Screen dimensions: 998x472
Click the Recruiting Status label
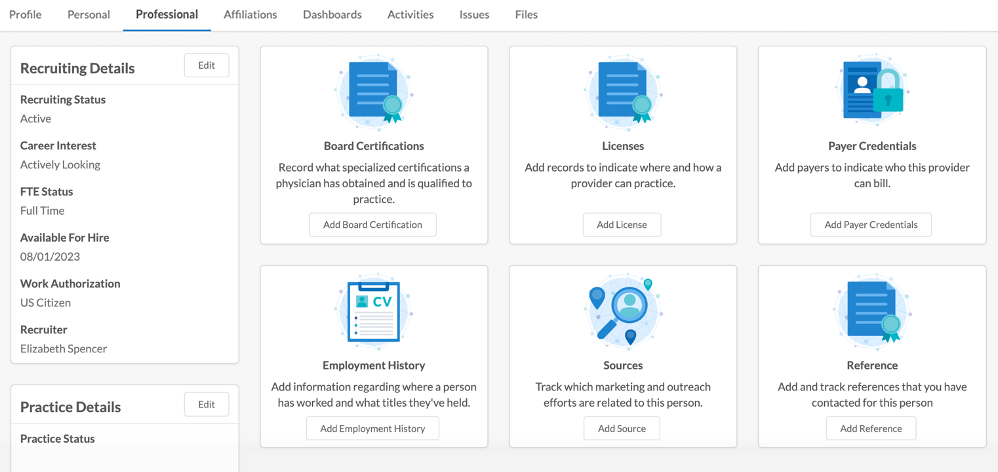[63, 99]
